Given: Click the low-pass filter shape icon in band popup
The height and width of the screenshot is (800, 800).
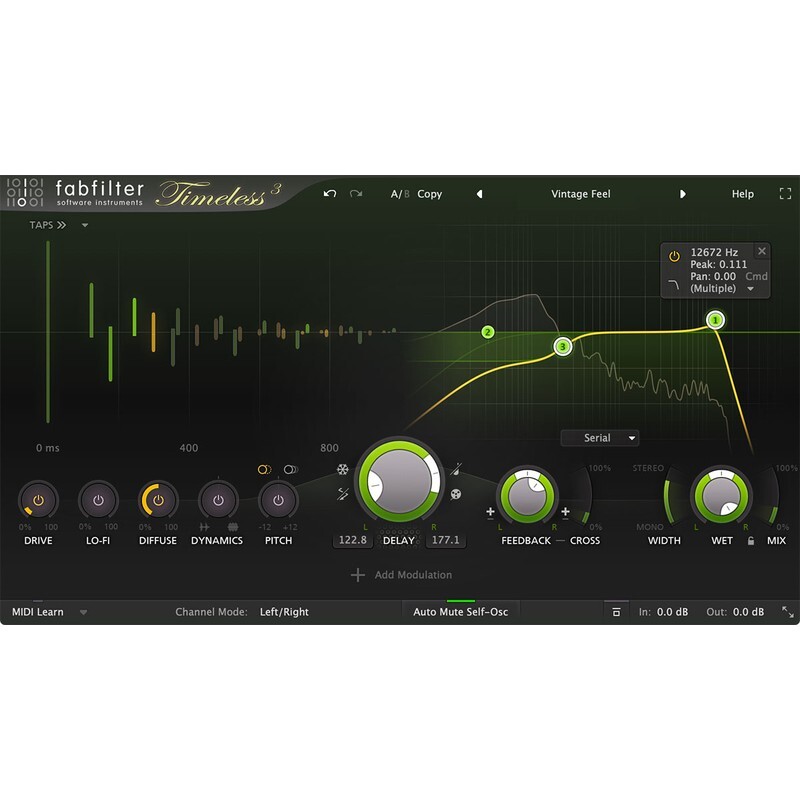Looking at the screenshot, I should 674,284.
